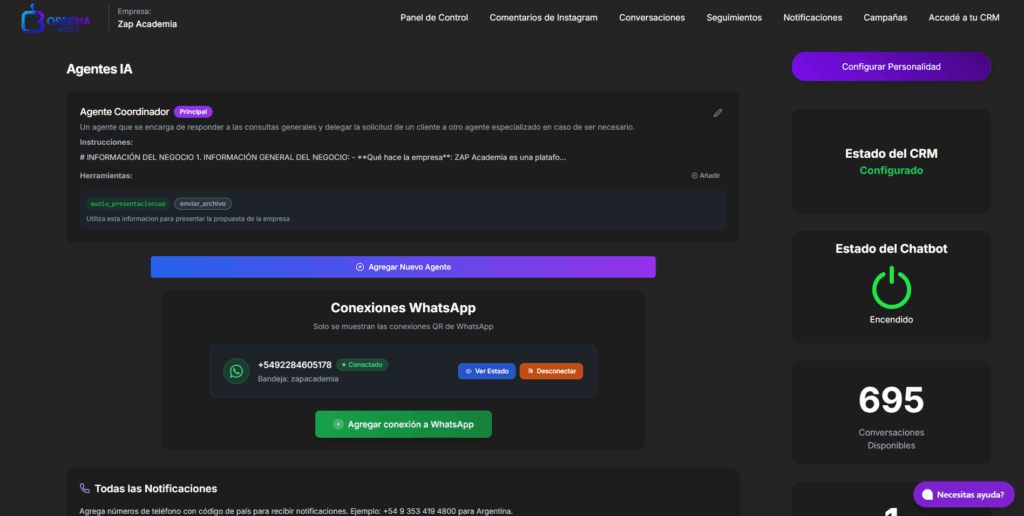Viewport: 1024px width, 516px height.
Task: Navigate to Seguimientos
Action: [733, 17]
